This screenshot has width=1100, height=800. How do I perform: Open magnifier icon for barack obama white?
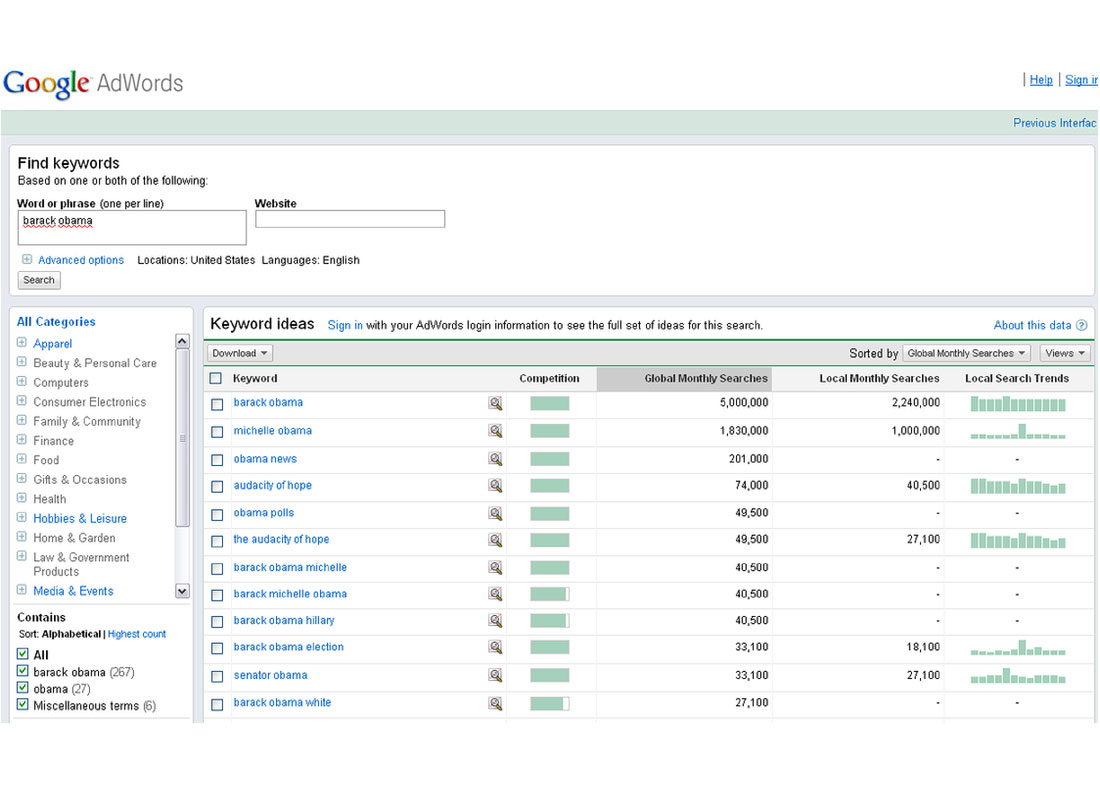[495, 703]
